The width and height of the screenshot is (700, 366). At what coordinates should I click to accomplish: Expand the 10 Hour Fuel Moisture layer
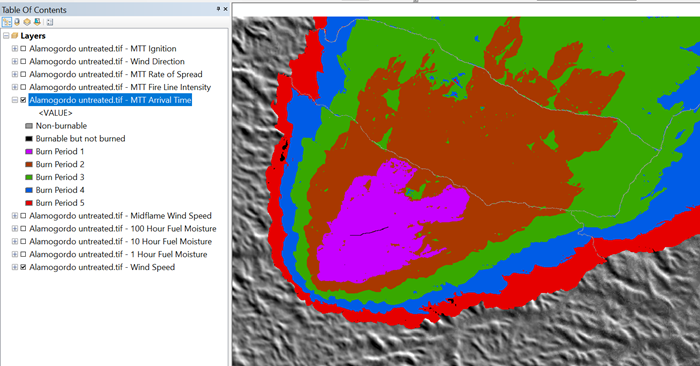point(15,242)
